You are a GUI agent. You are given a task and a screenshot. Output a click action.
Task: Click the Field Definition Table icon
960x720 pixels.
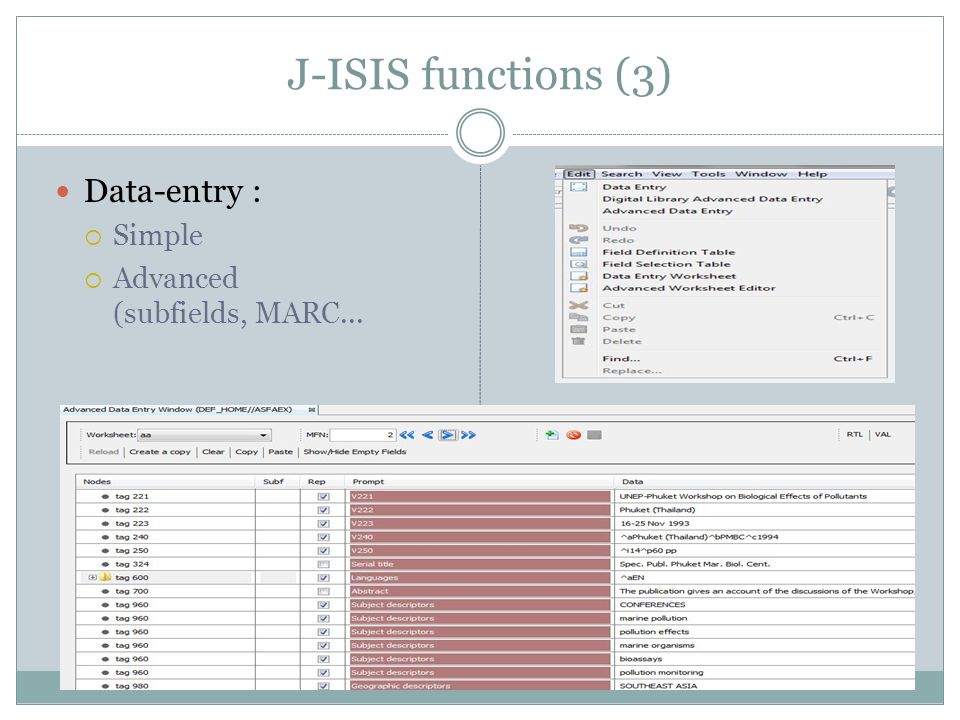click(x=579, y=252)
